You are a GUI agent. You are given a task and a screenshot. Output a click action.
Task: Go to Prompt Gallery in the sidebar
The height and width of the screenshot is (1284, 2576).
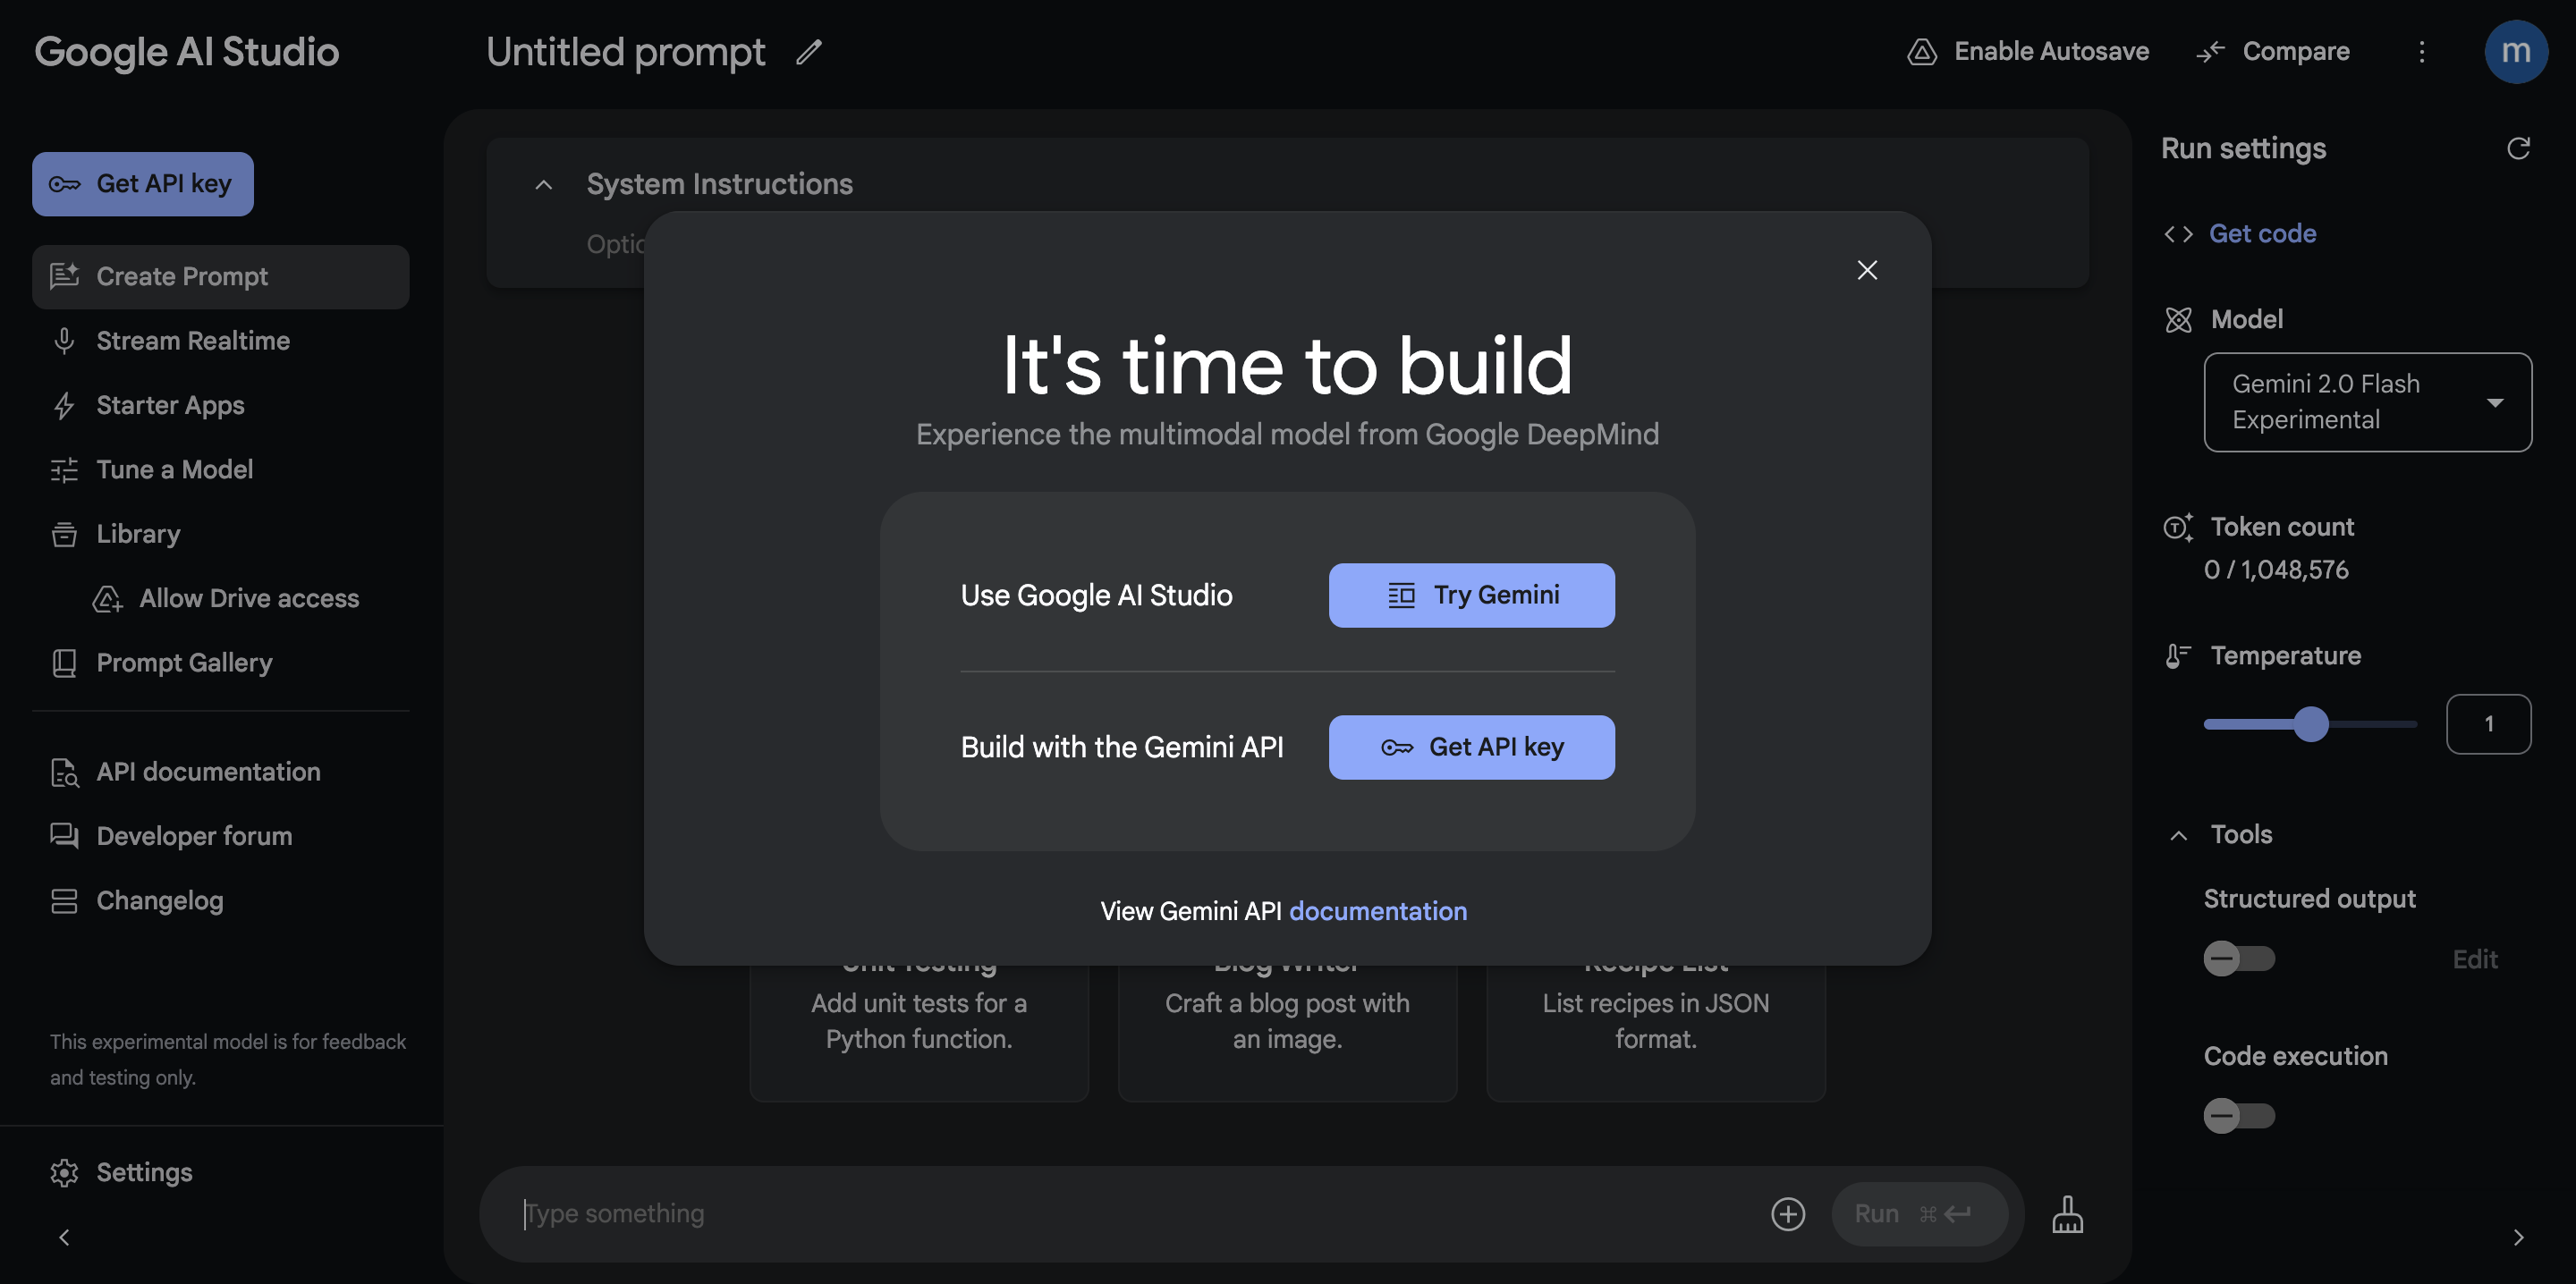[184, 663]
